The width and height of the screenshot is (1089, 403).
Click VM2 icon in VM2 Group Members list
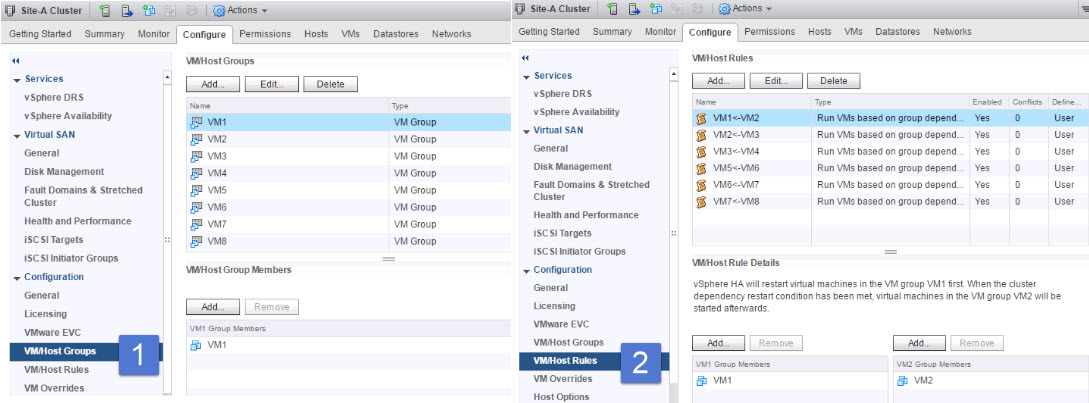coord(903,381)
